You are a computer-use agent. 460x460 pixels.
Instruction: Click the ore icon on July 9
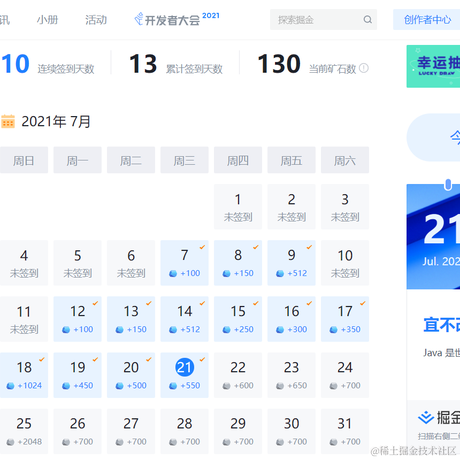point(280,273)
